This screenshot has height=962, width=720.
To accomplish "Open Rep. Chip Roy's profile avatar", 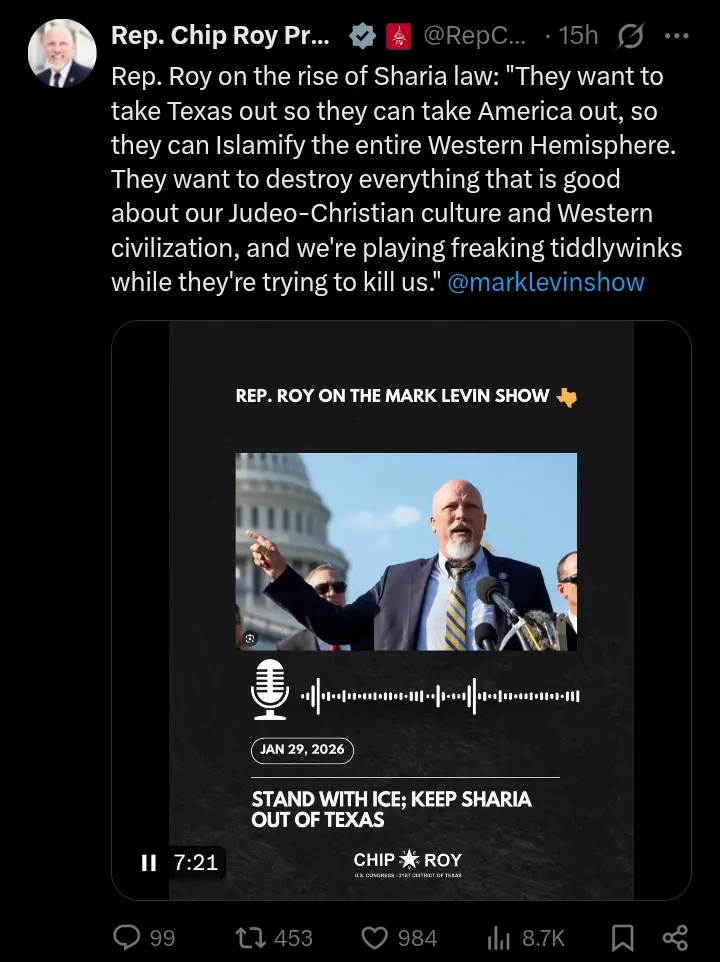I will point(62,53).
